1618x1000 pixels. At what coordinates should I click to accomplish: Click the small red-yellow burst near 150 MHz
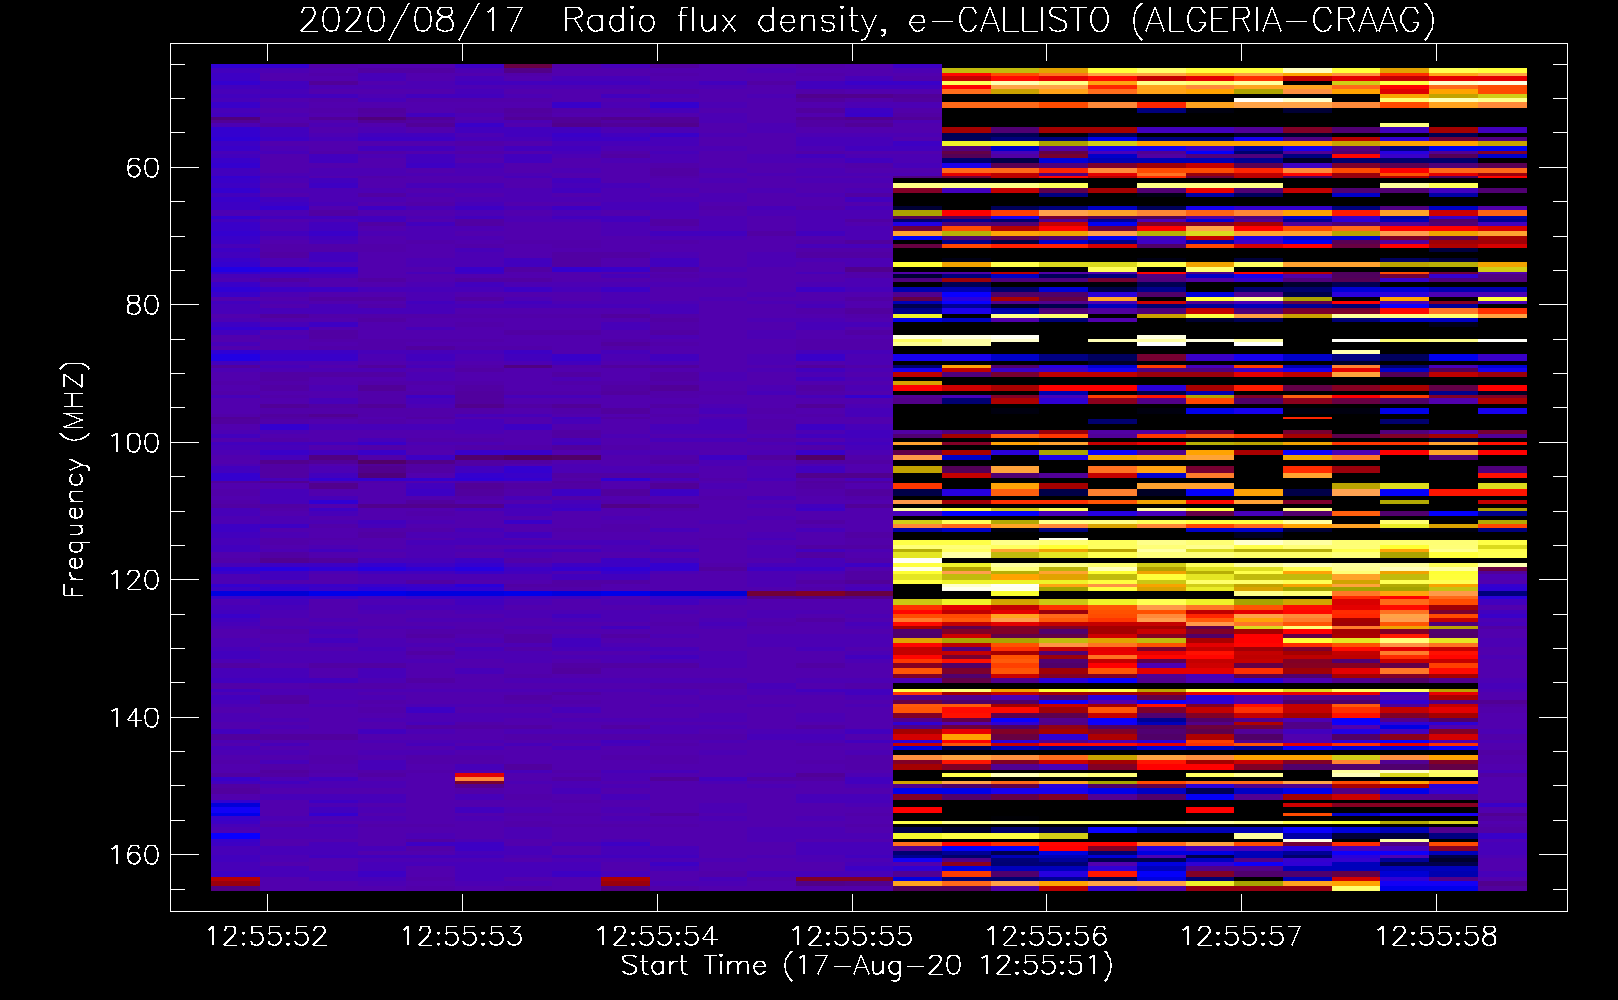tap(480, 777)
